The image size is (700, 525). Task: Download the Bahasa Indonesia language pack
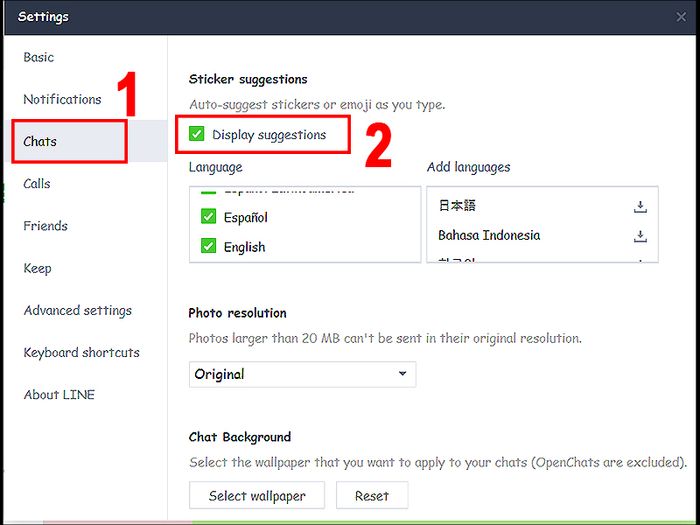tap(641, 237)
